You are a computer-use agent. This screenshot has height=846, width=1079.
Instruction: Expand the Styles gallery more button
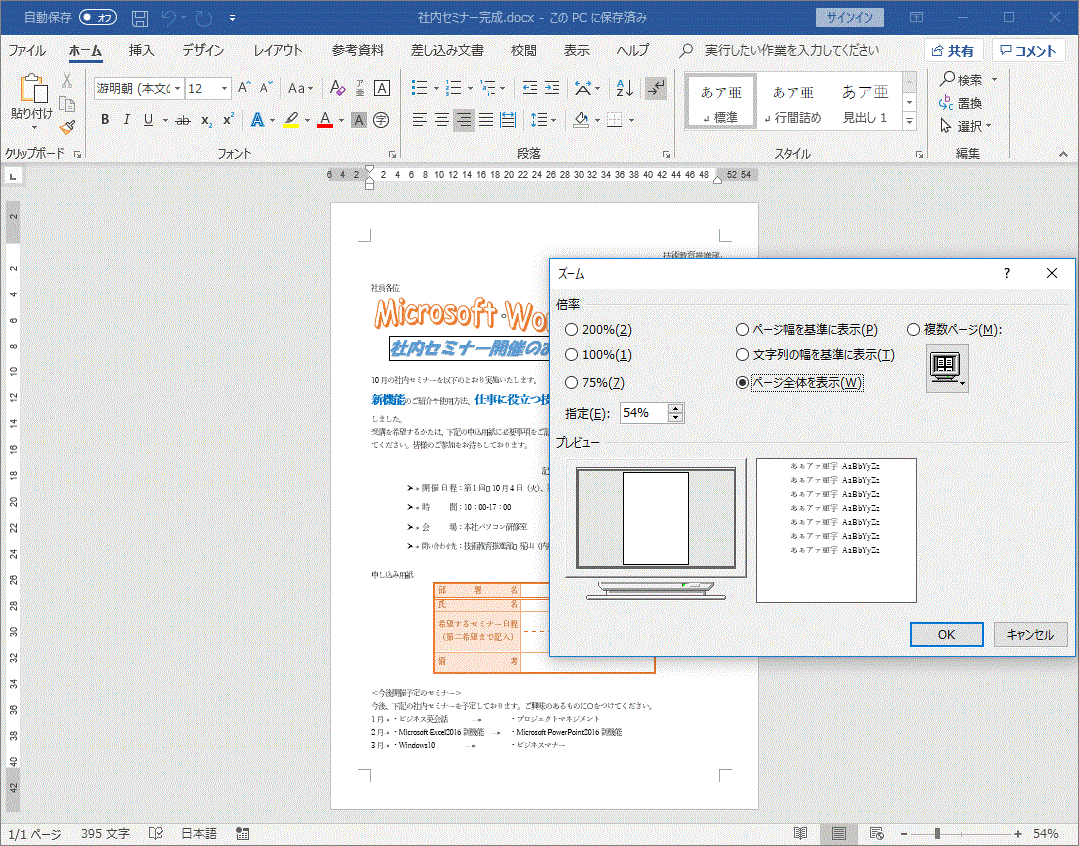pos(909,120)
